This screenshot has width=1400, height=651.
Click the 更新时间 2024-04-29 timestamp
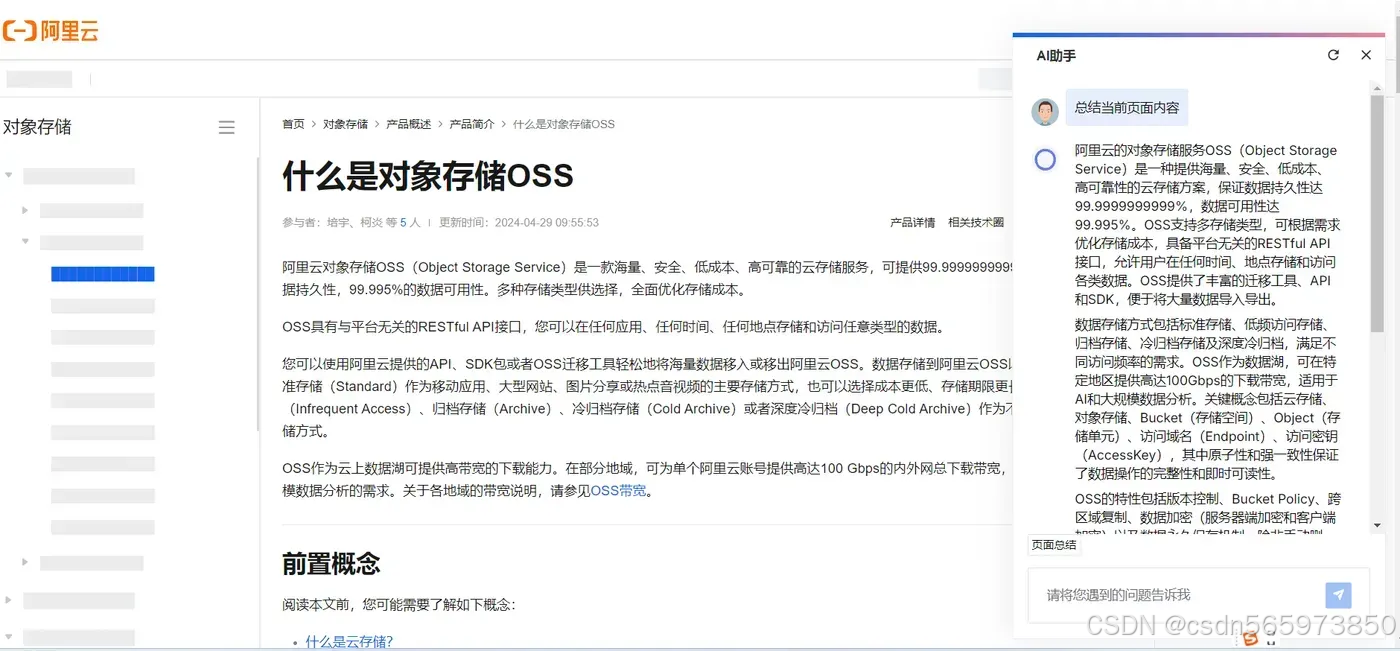click(519, 223)
